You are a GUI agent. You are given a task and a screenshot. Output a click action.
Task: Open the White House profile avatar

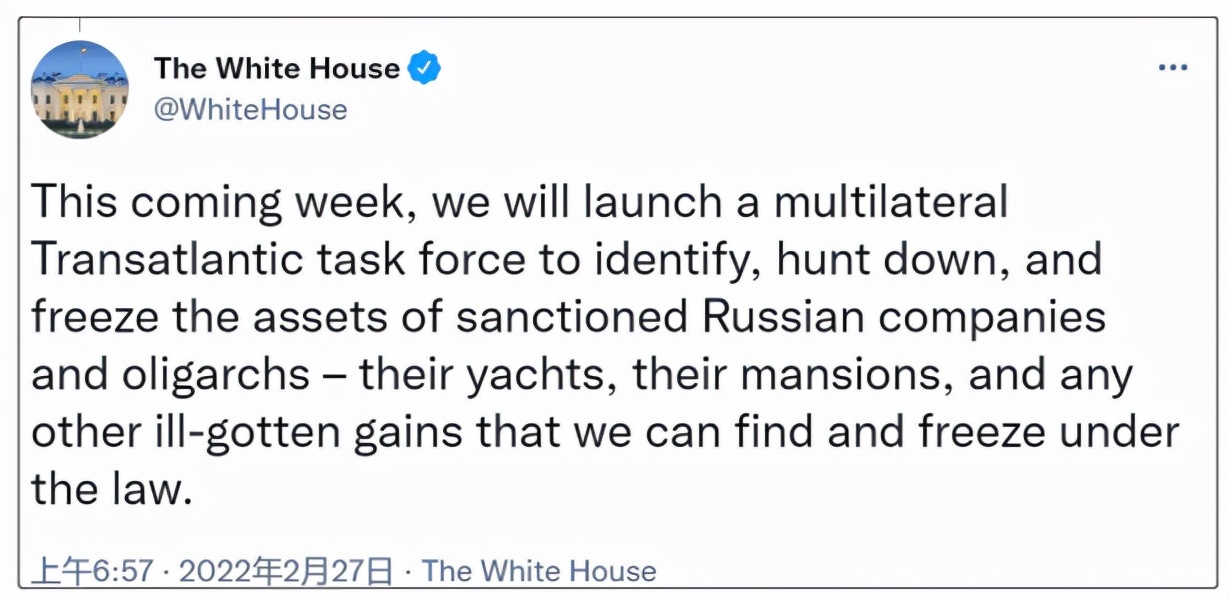pyautogui.click(x=80, y=90)
